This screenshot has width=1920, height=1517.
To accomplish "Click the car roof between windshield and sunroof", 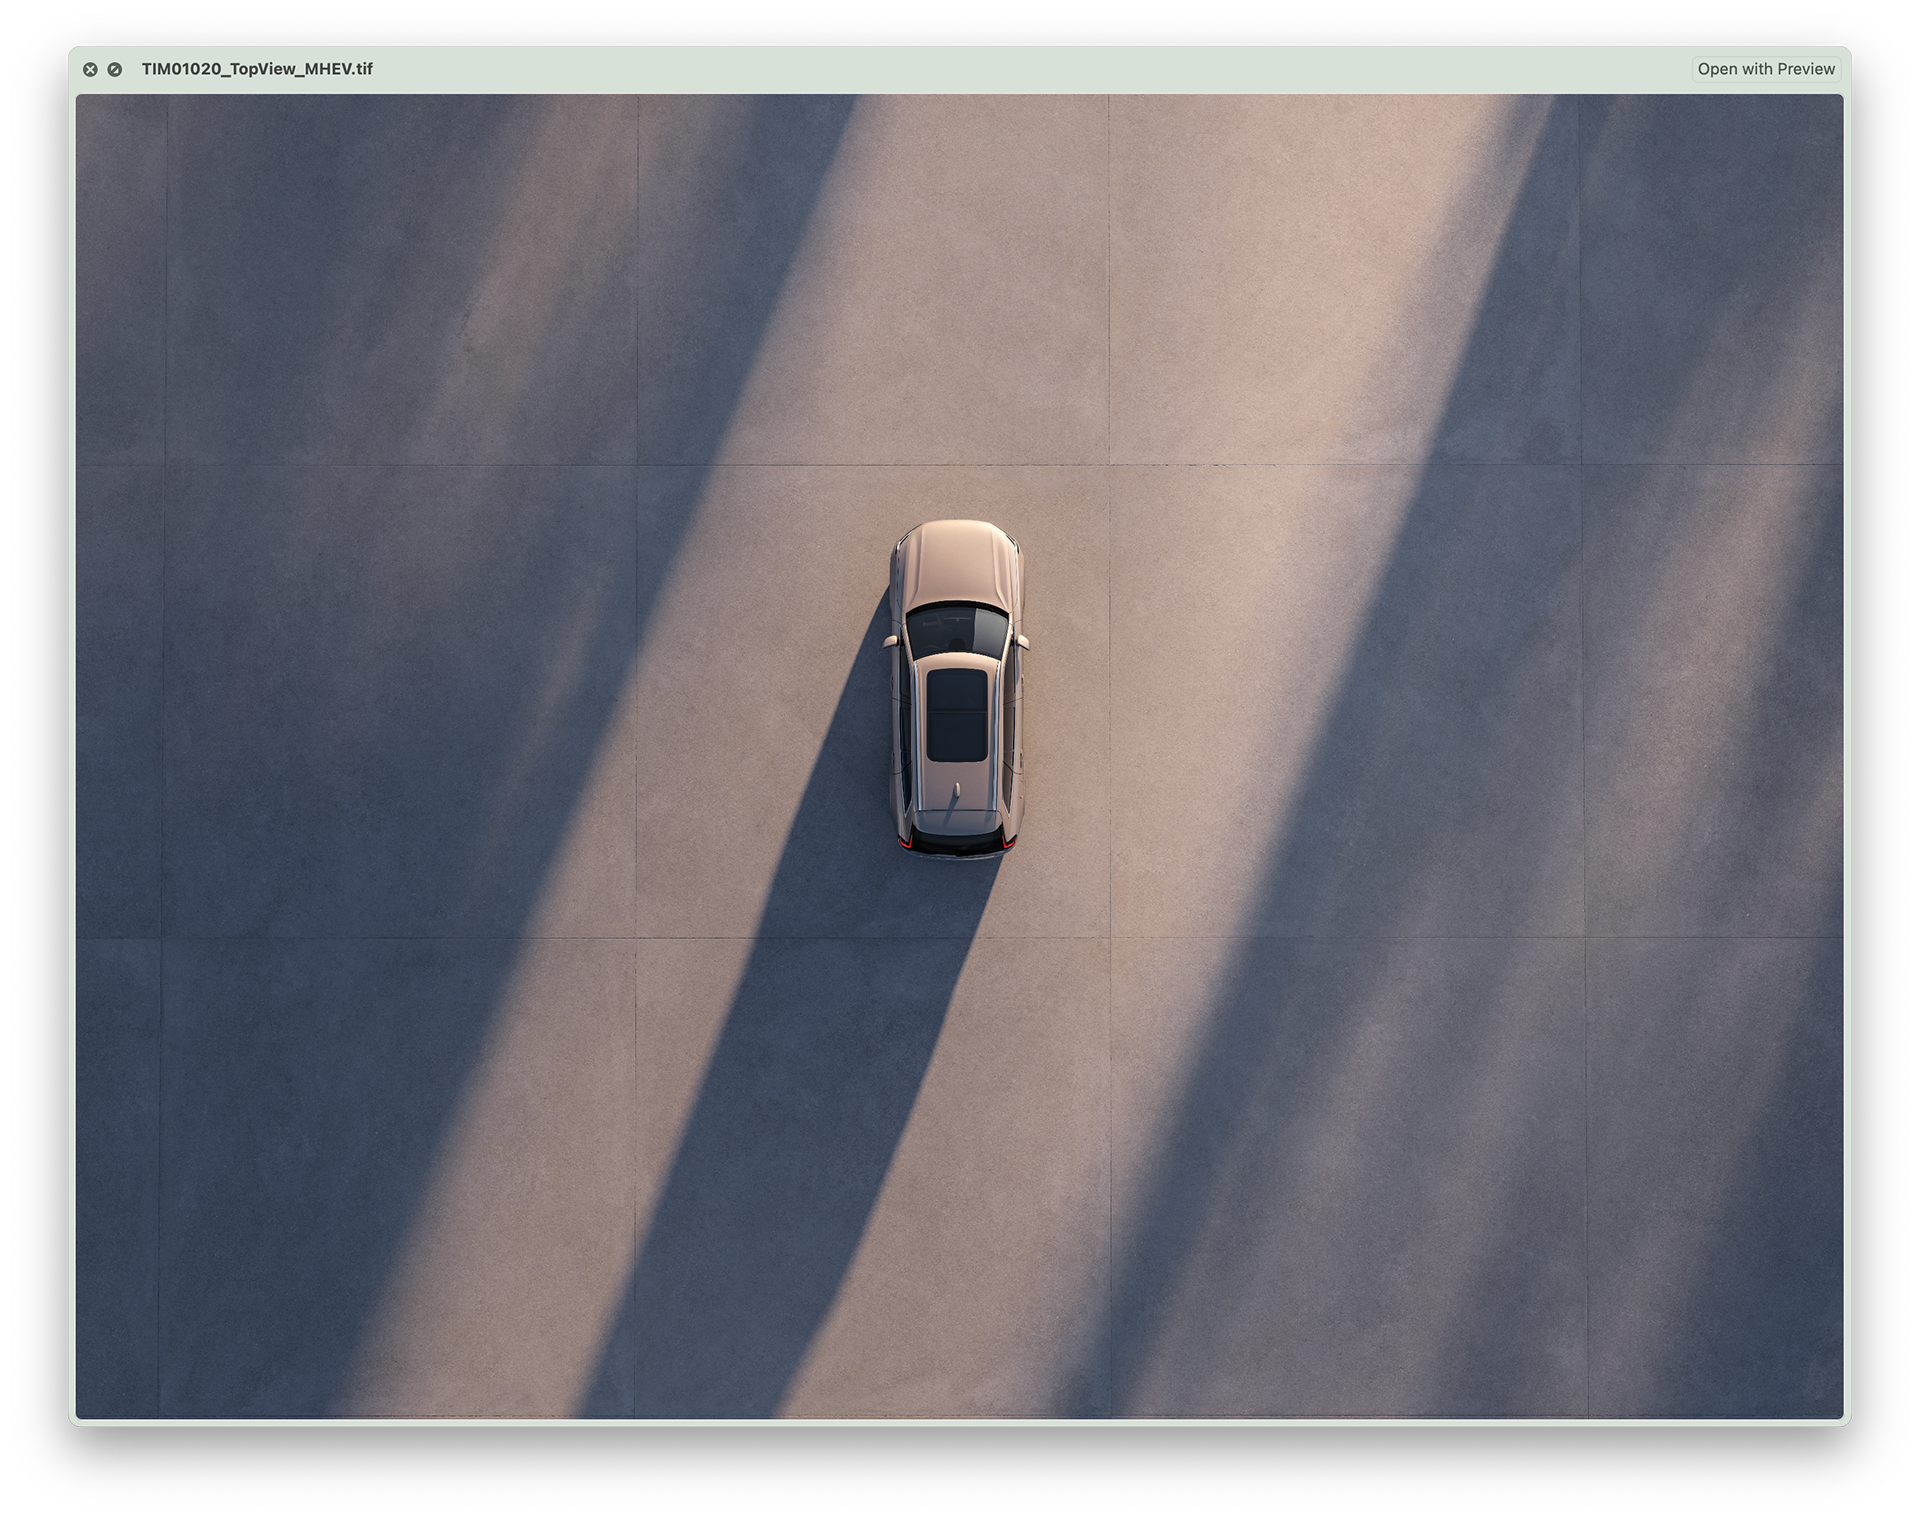I will pyautogui.click(x=956, y=663).
